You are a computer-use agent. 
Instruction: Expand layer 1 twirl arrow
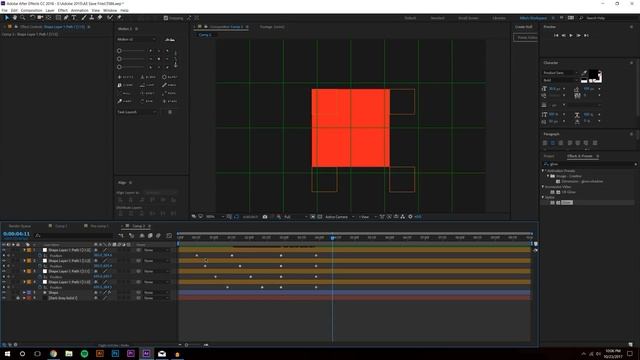coord(24,250)
